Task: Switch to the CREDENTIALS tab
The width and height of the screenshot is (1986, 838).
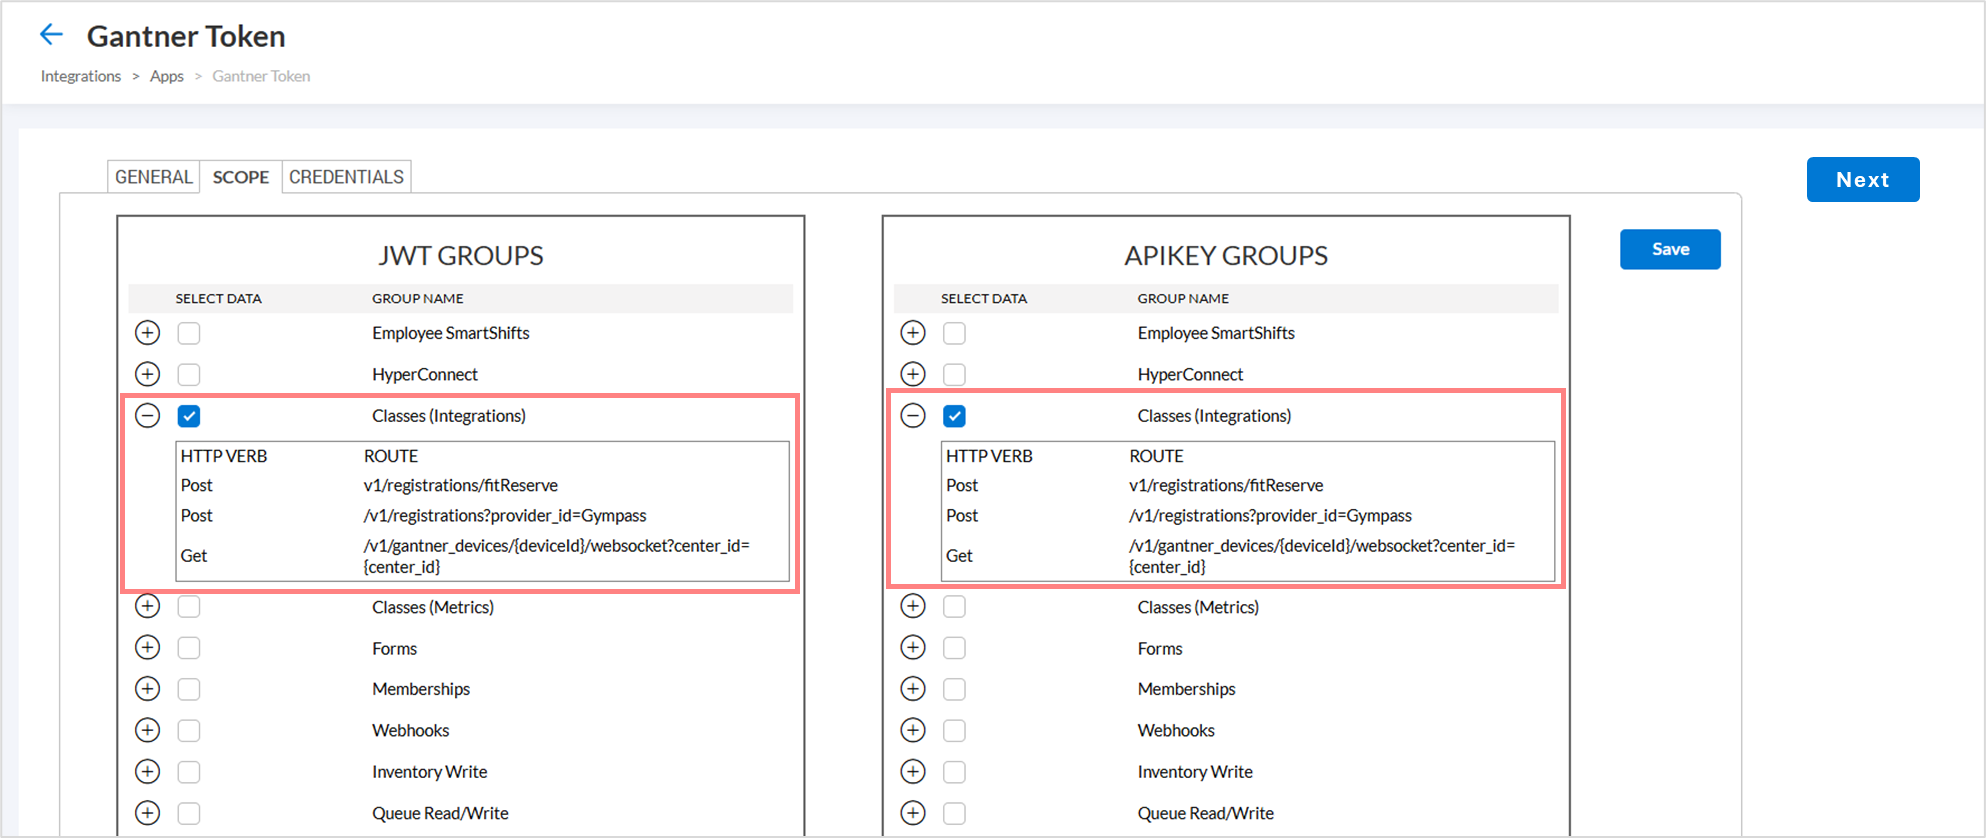Action: pyautogui.click(x=346, y=177)
